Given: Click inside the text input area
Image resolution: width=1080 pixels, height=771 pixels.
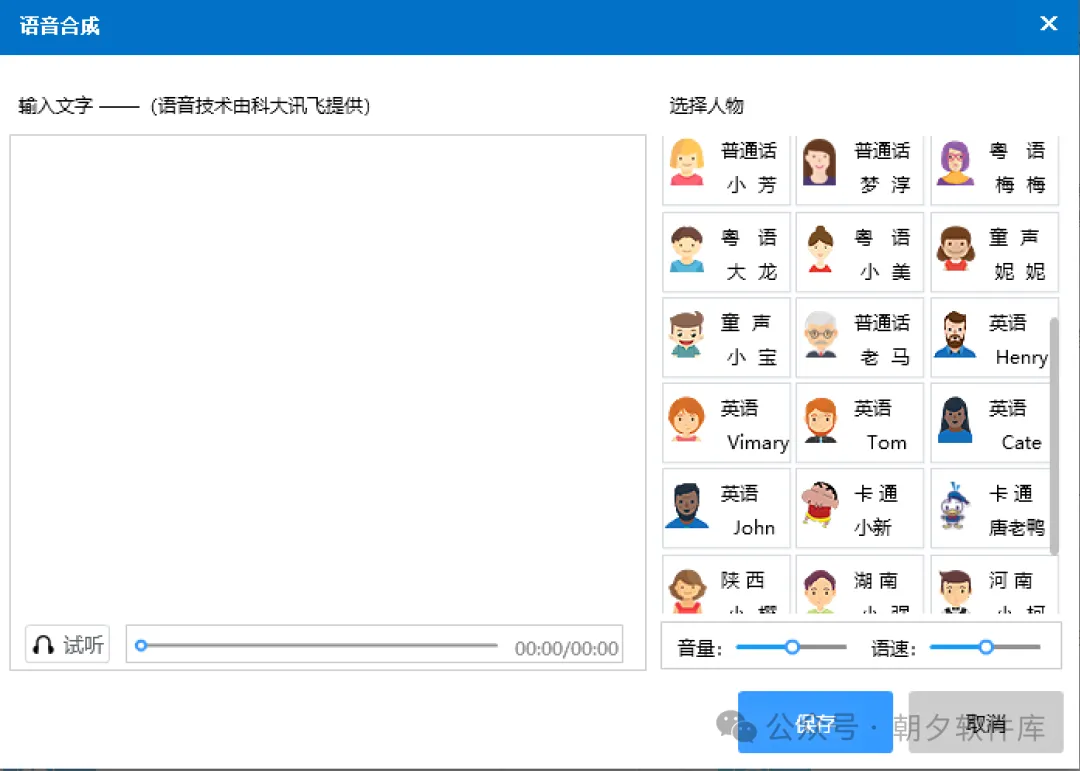Looking at the screenshot, I should [x=330, y=380].
